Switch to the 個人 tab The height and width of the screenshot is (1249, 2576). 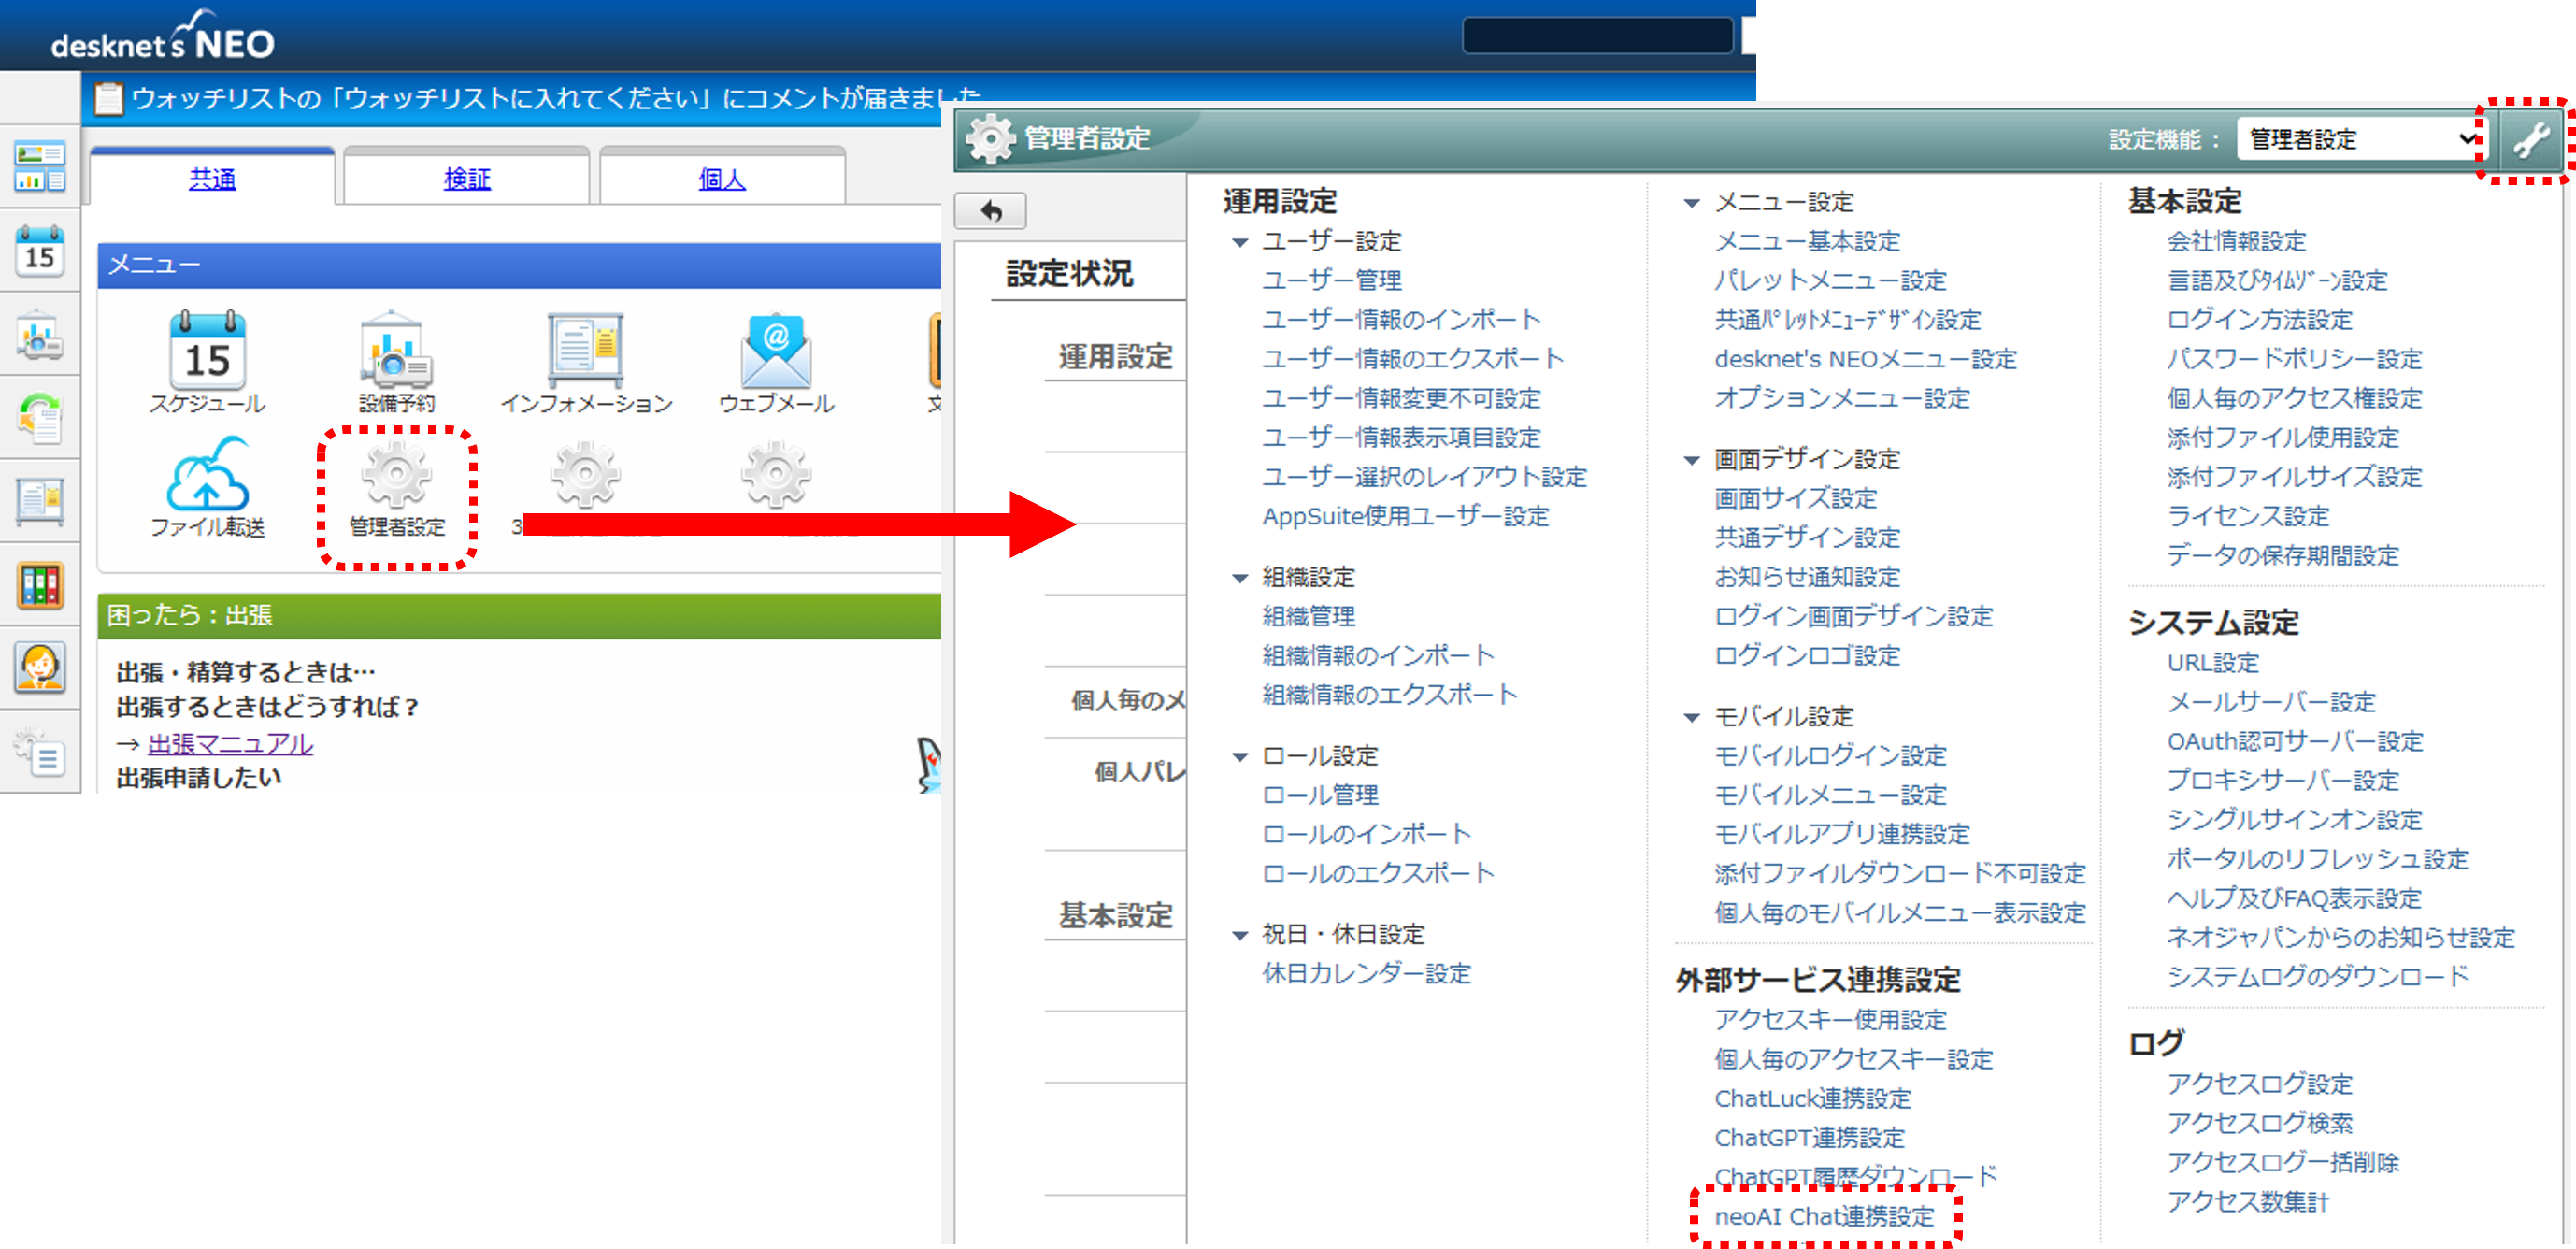[721, 179]
